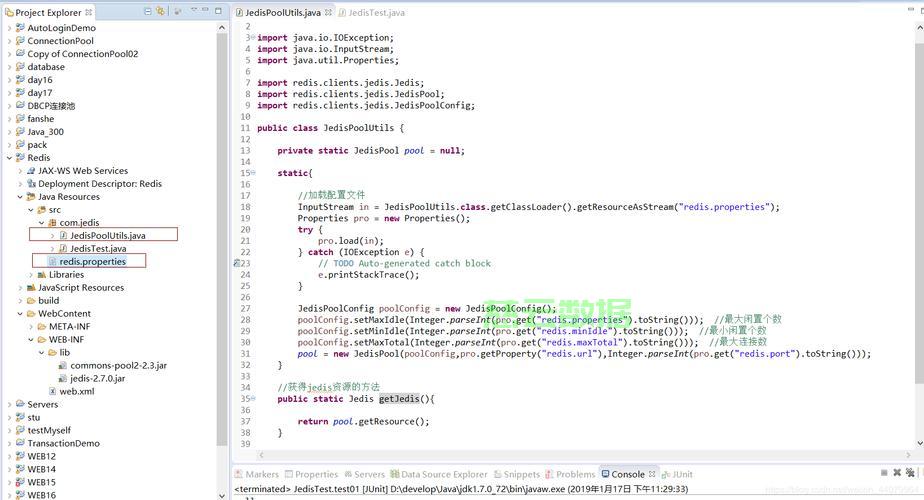The height and width of the screenshot is (500, 924).
Task: Open the Markers view tab
Action: tap(256, 474)
